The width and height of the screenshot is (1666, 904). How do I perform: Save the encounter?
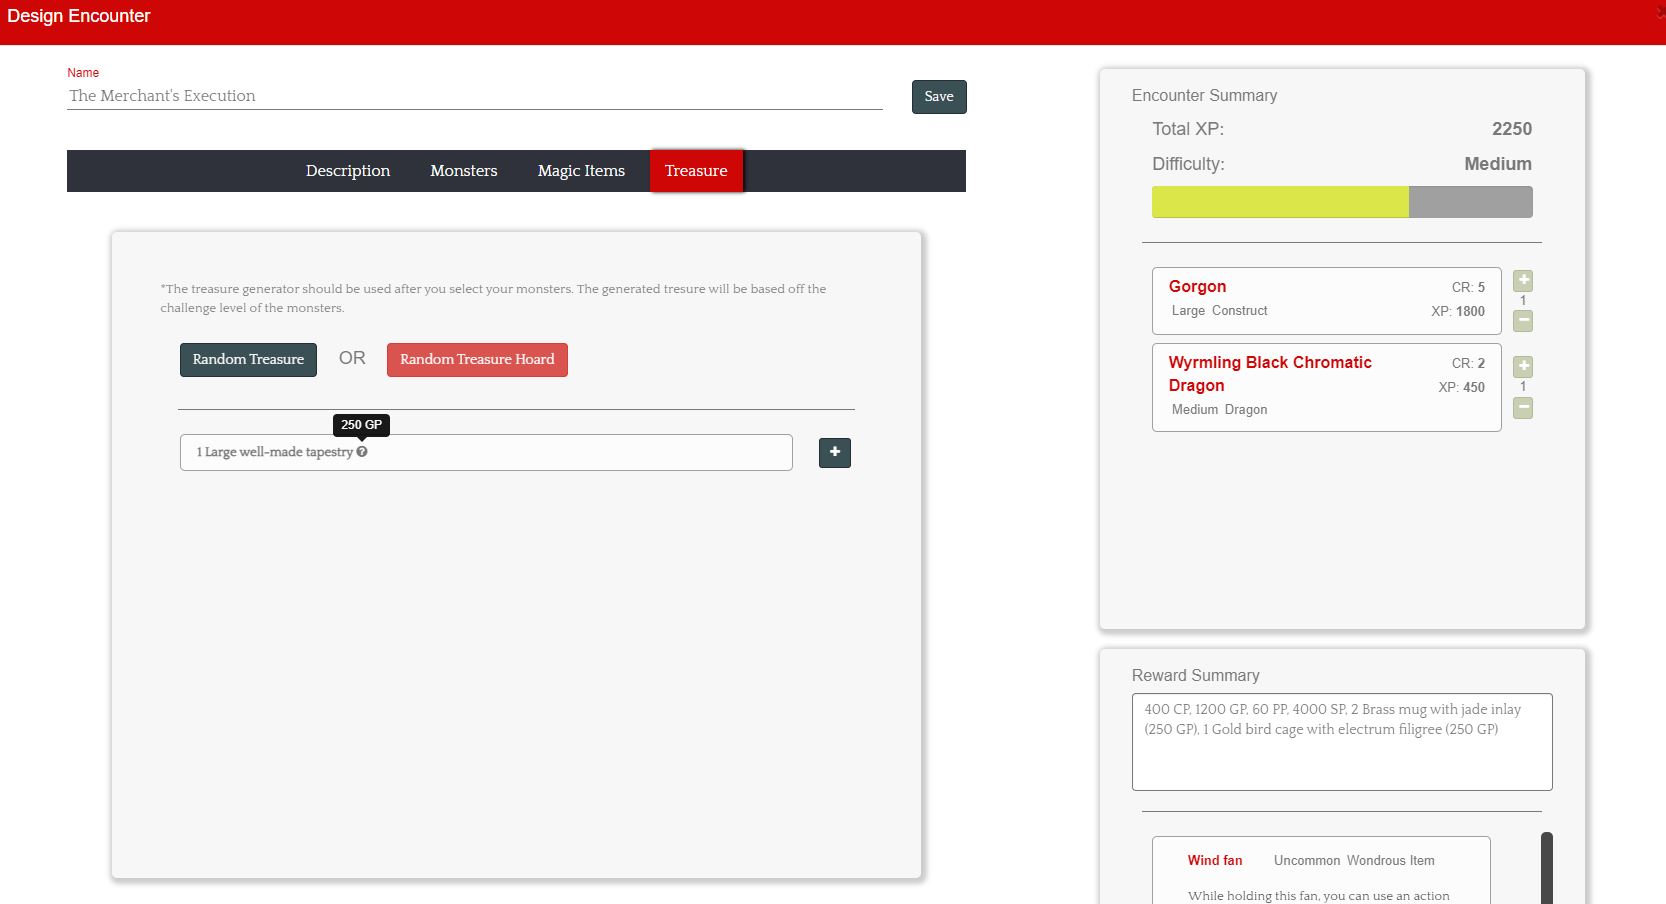(938, 97)
